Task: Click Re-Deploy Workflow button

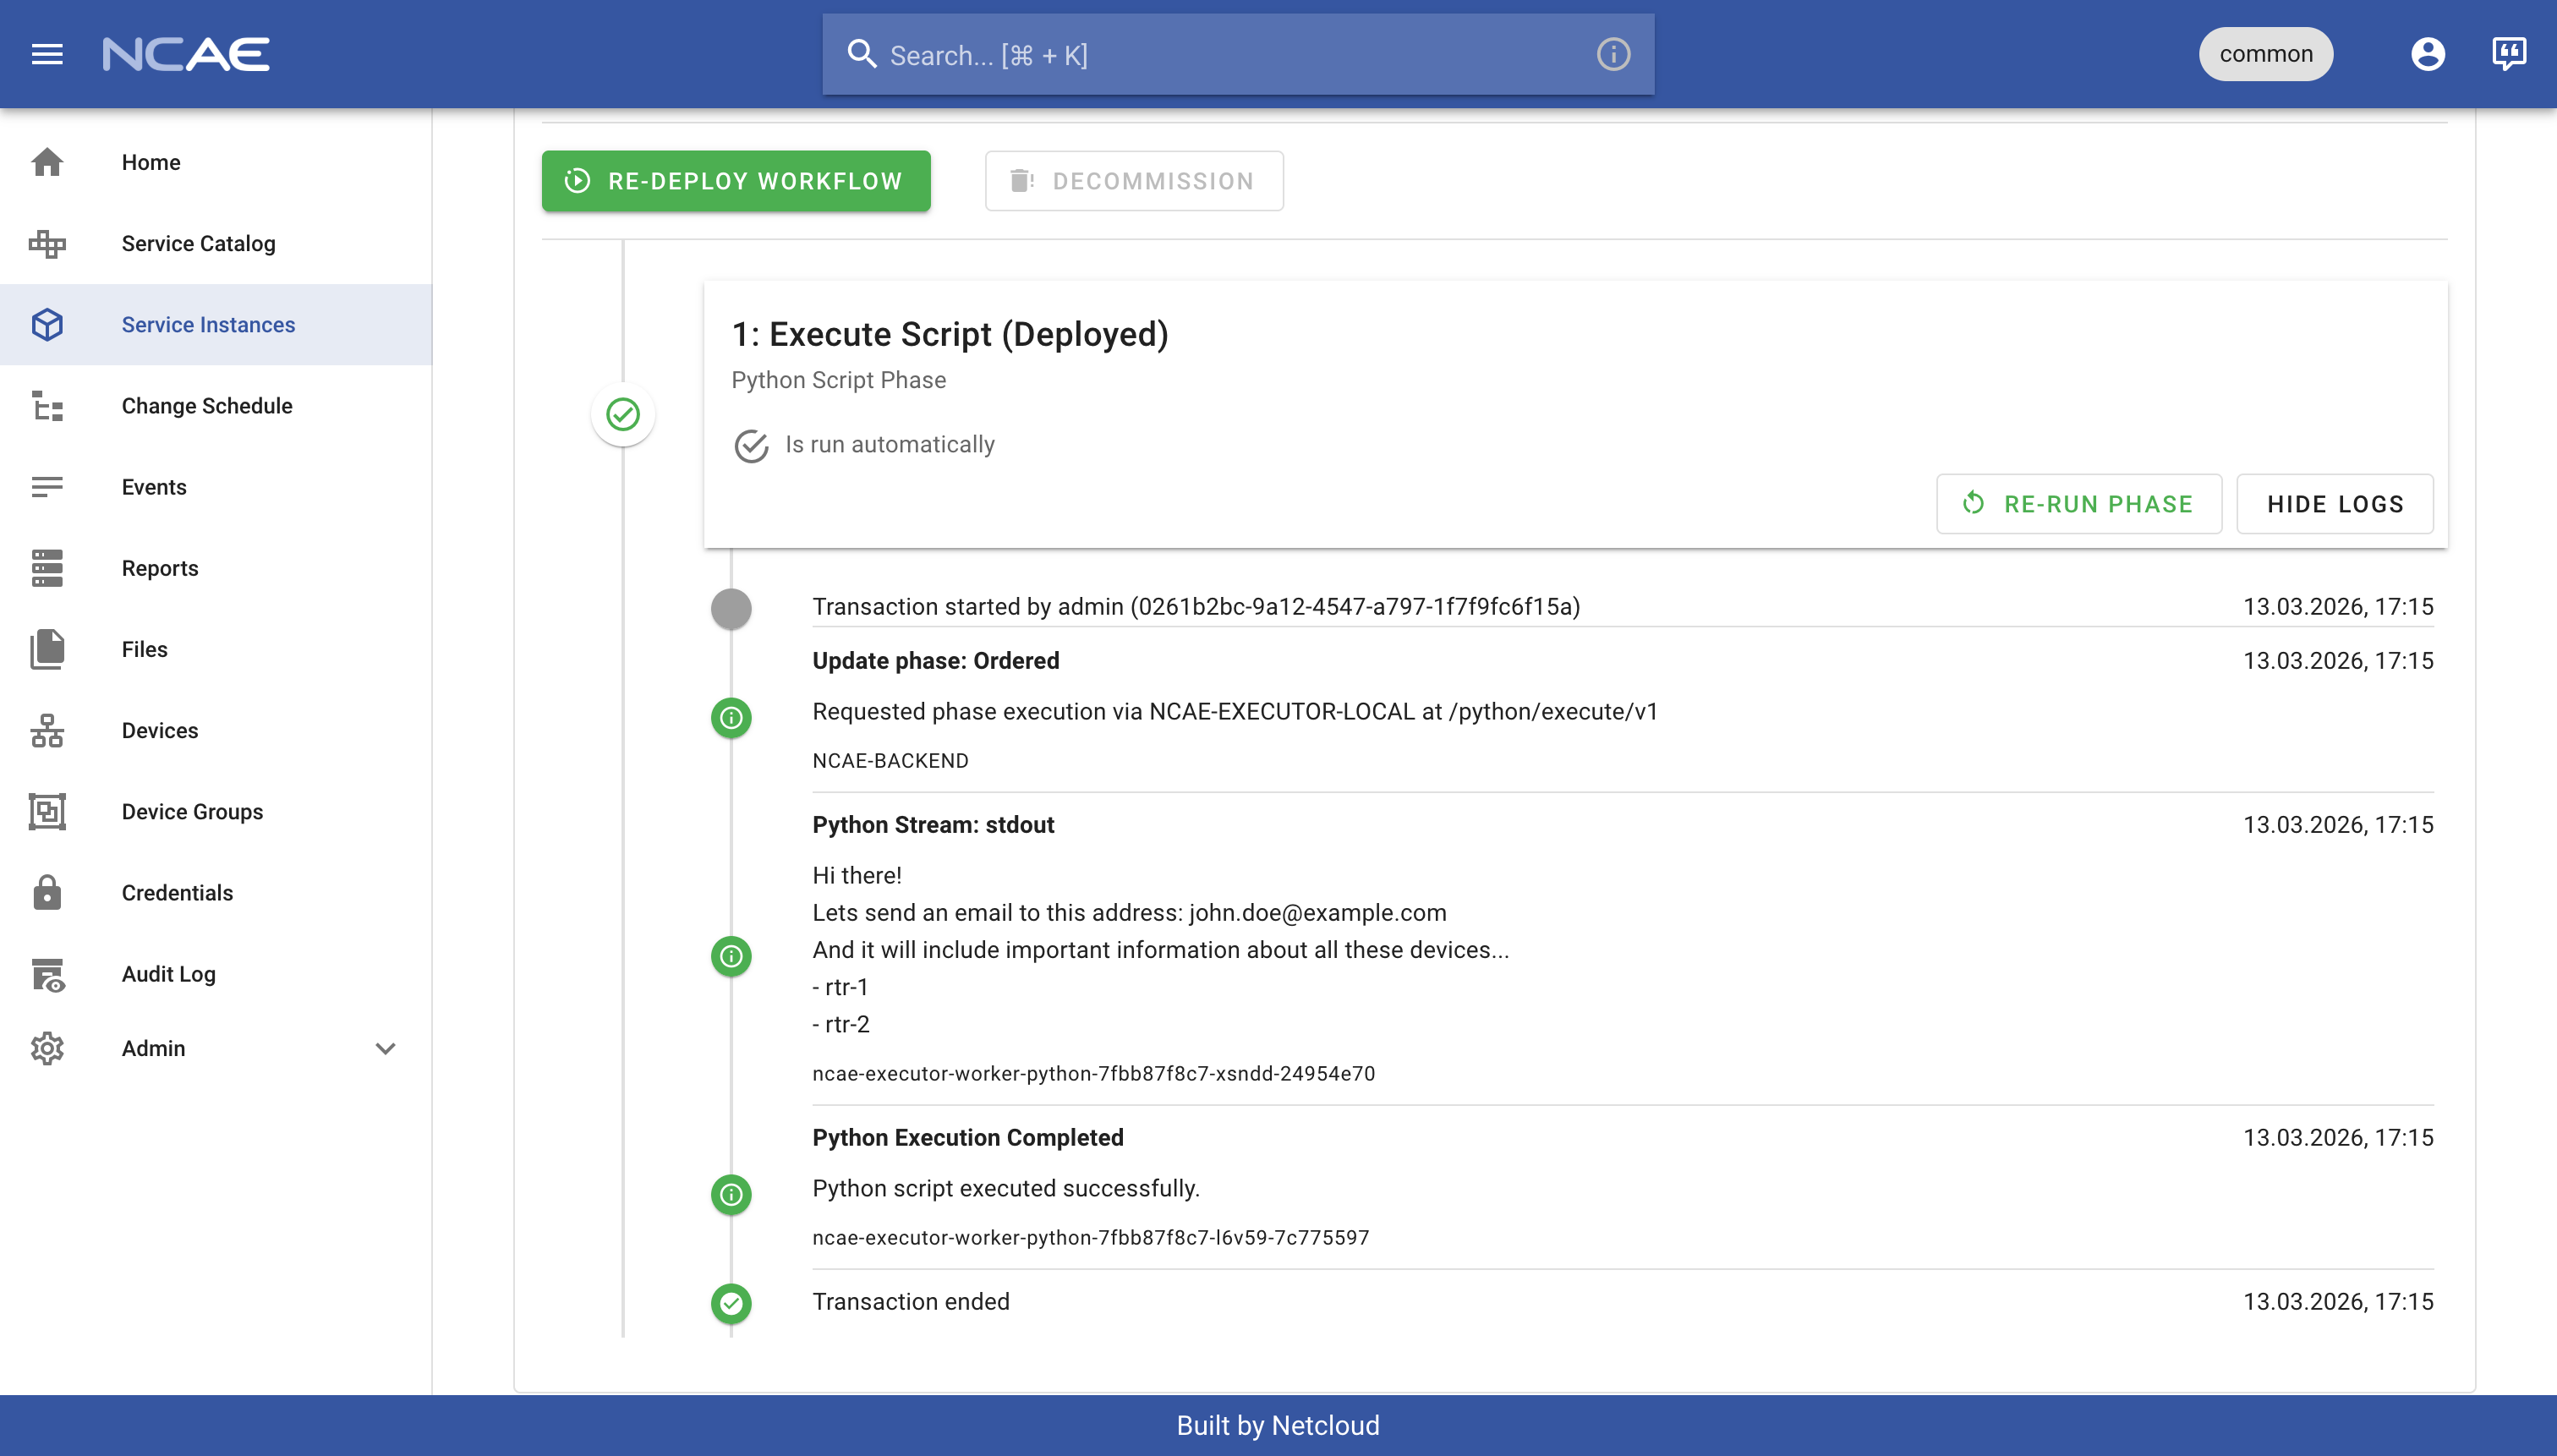Action: (736, 181)
